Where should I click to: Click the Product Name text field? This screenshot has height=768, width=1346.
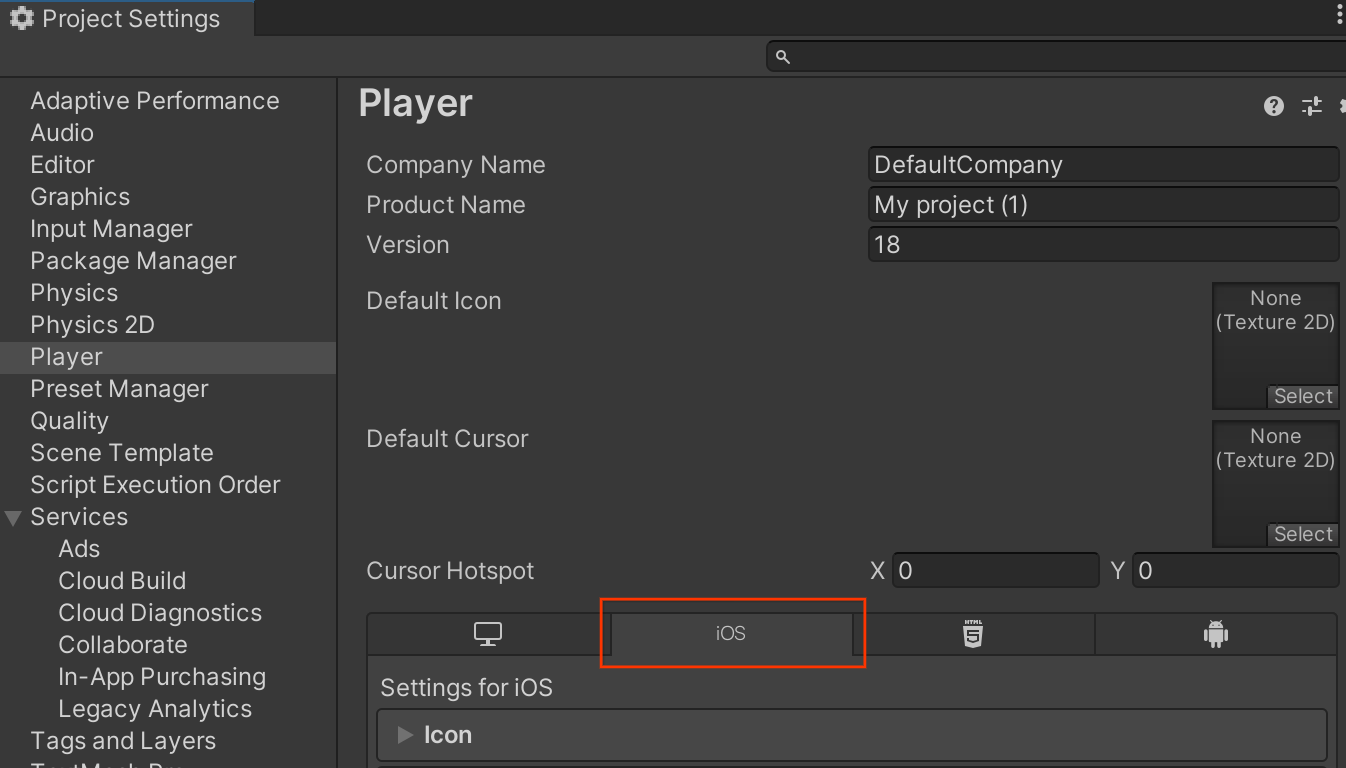point(1102,205)
